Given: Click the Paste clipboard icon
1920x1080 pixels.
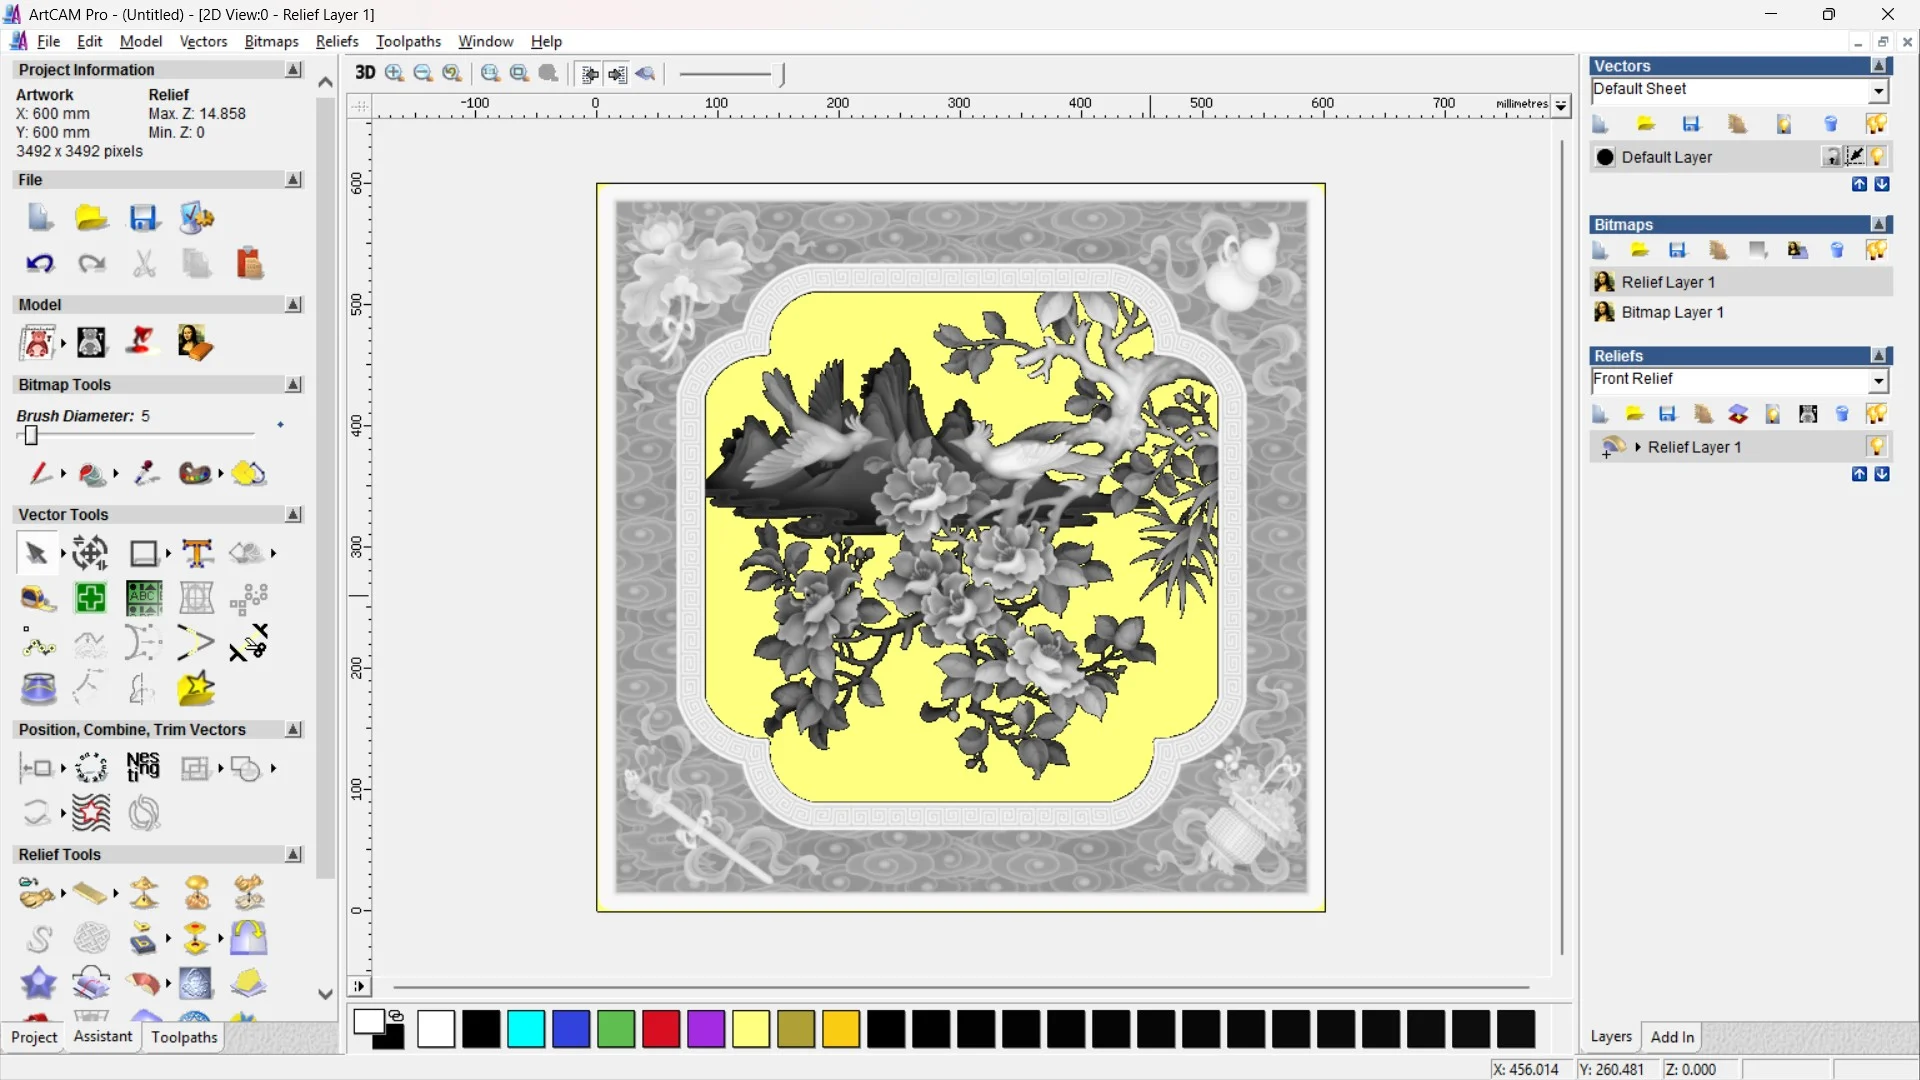Looking at the screenshot, I should coord(249,264).
